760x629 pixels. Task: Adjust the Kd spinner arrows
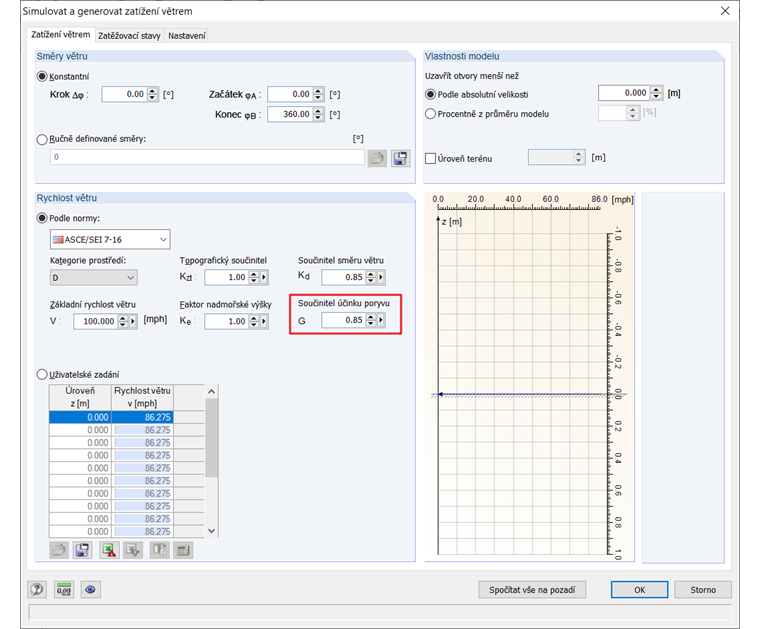point(371,277)
